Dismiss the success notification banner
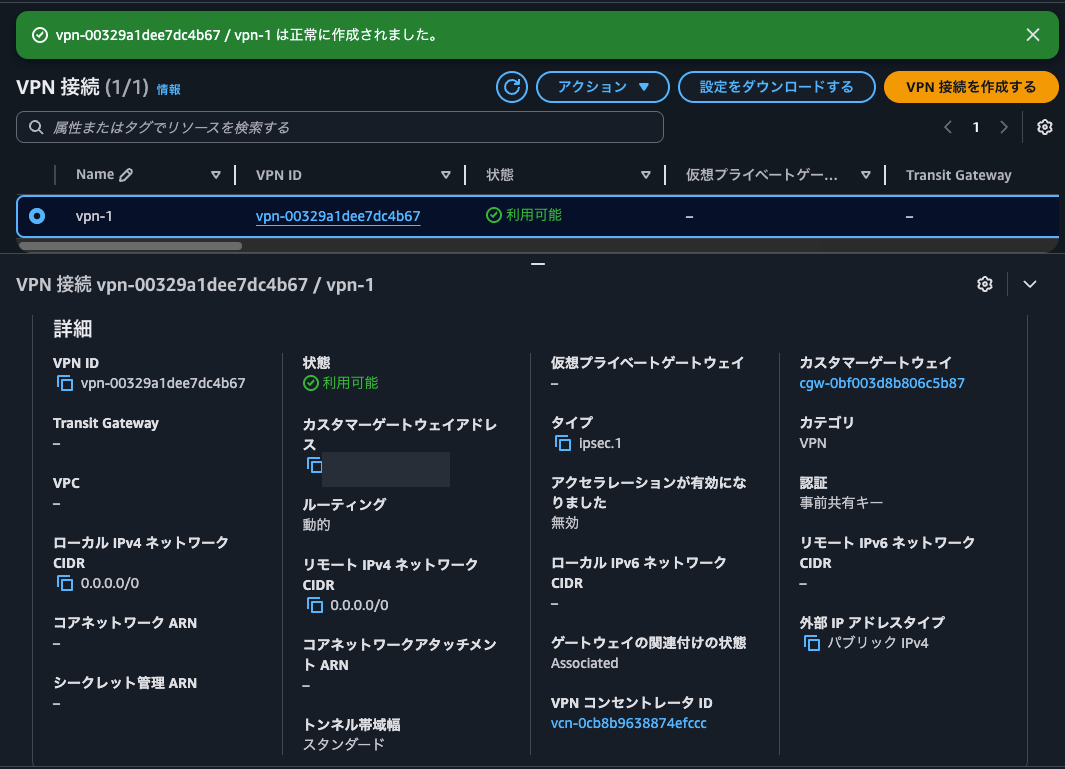The width and height of the screenshot is (1065, 769). 1032,34
